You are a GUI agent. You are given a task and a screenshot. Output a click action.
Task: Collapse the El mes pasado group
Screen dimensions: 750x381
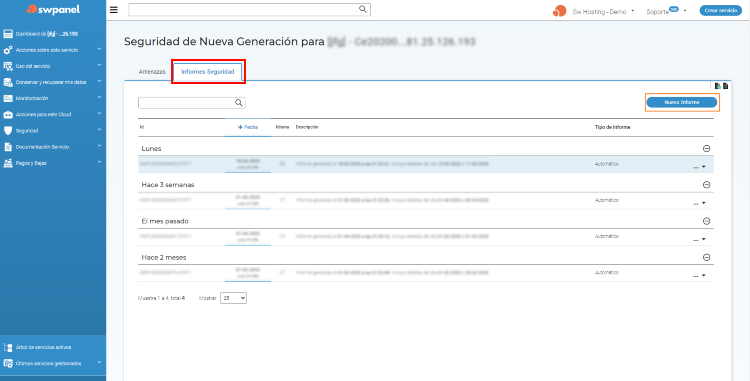tap(706, 221)
